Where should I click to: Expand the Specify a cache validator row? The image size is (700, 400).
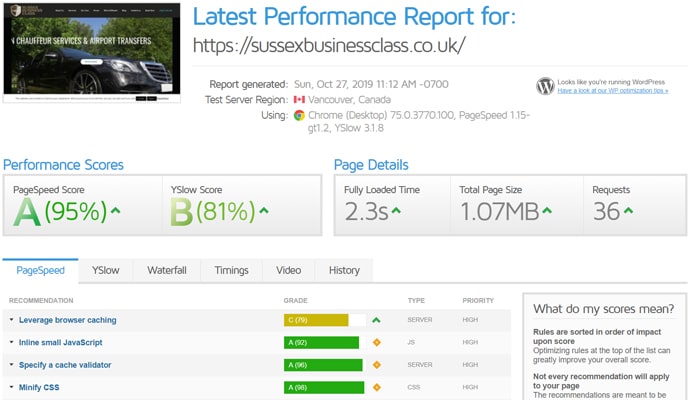64,365
